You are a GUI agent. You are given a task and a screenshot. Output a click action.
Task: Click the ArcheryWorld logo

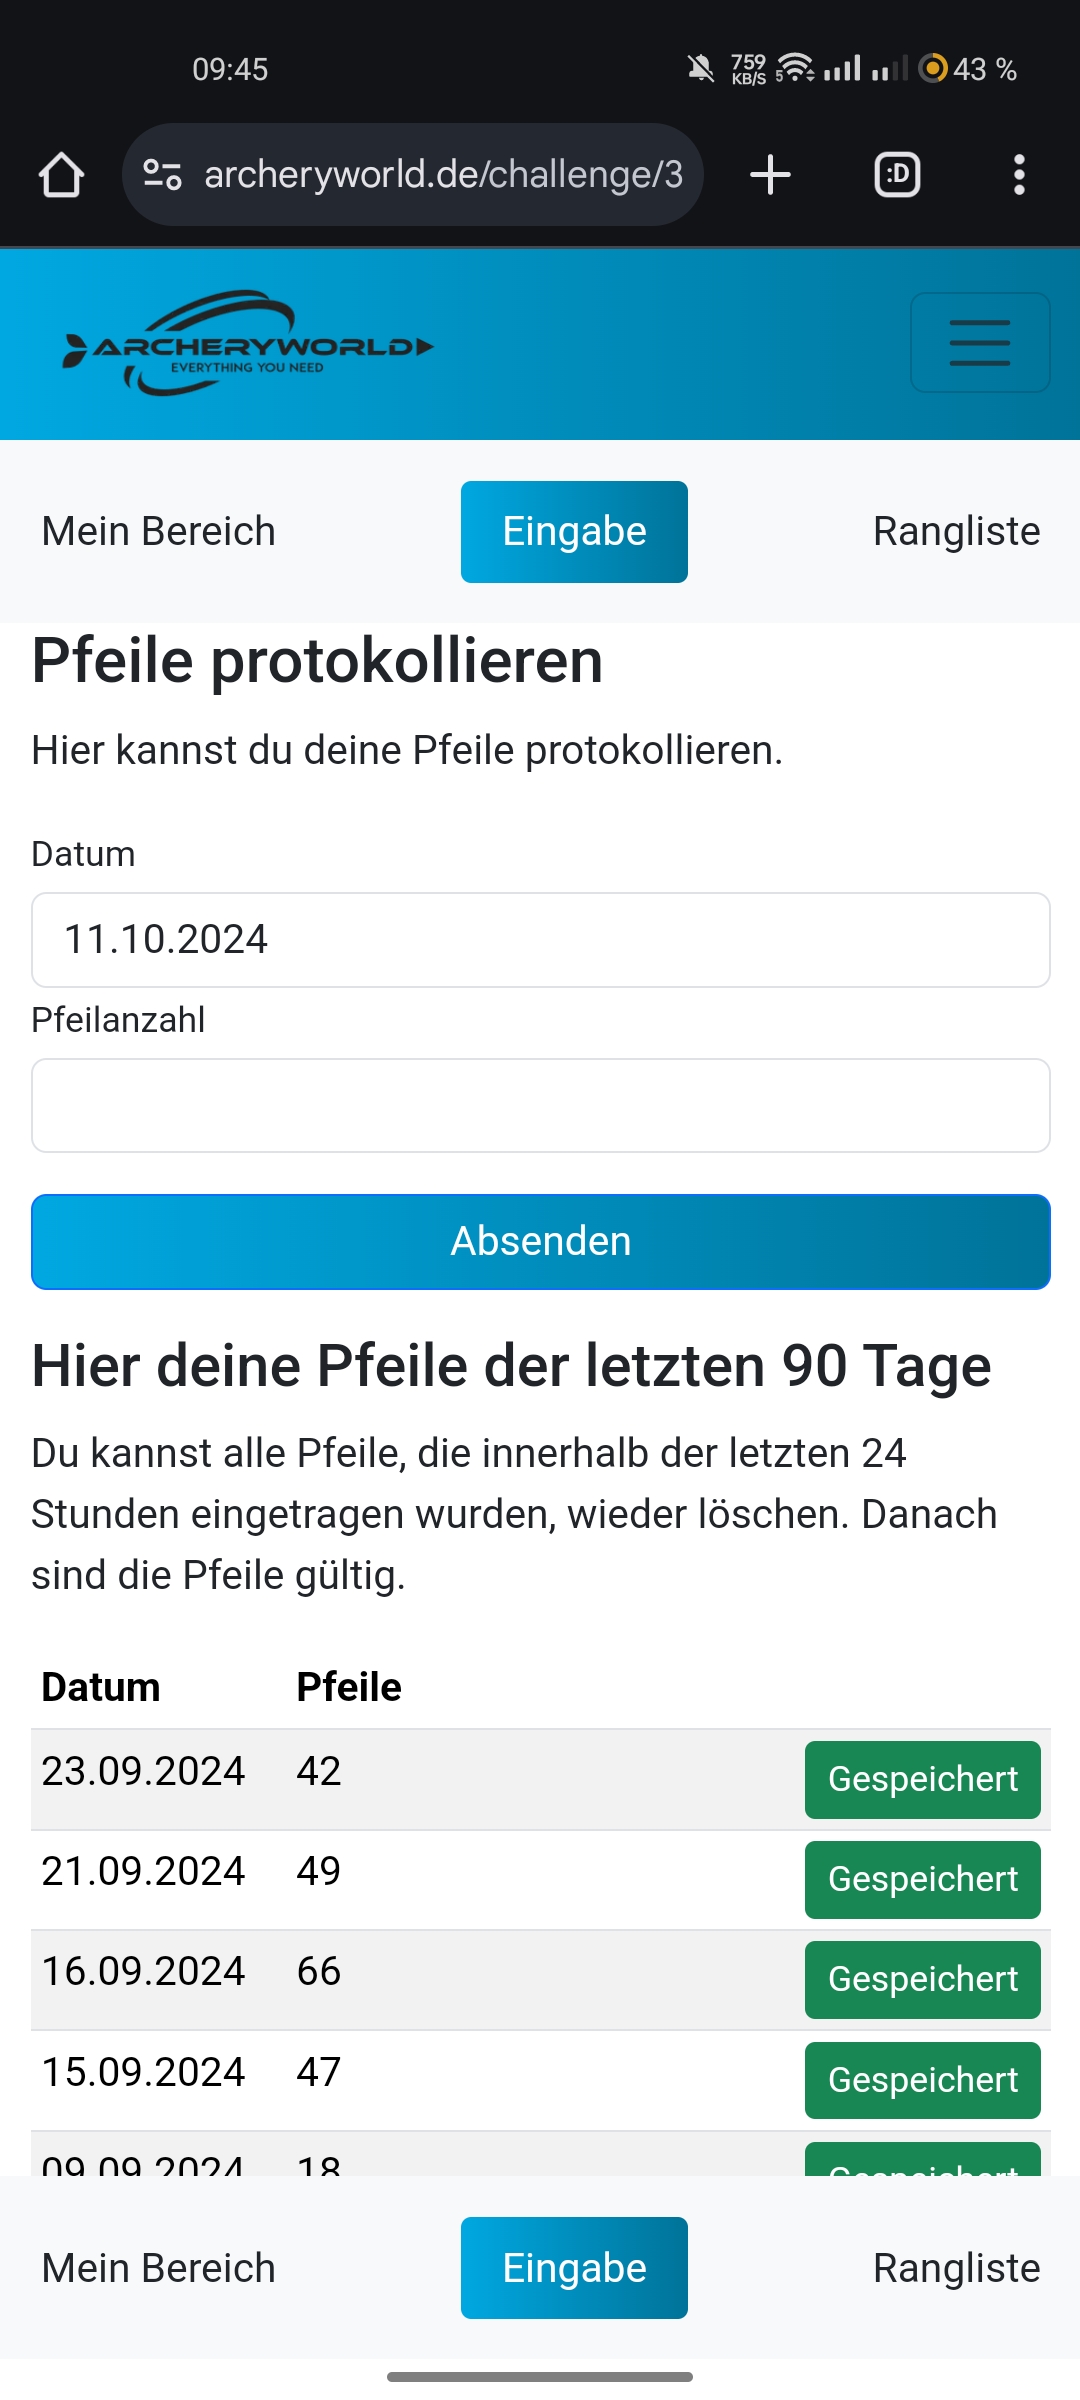(x=248, y=344)
